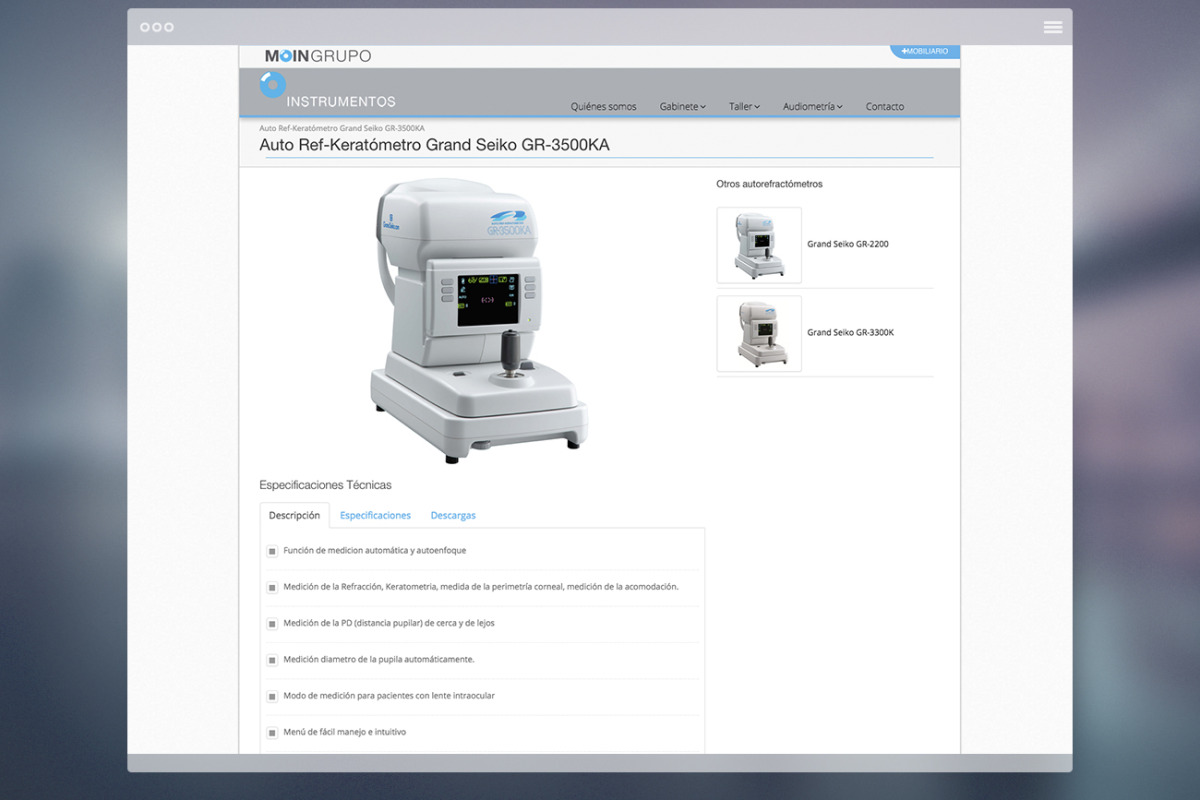The height and width of the screenshot is (800, 1200).
Task: Click text Función de medicion automática y autoenfoque
Action: point(374,550)
